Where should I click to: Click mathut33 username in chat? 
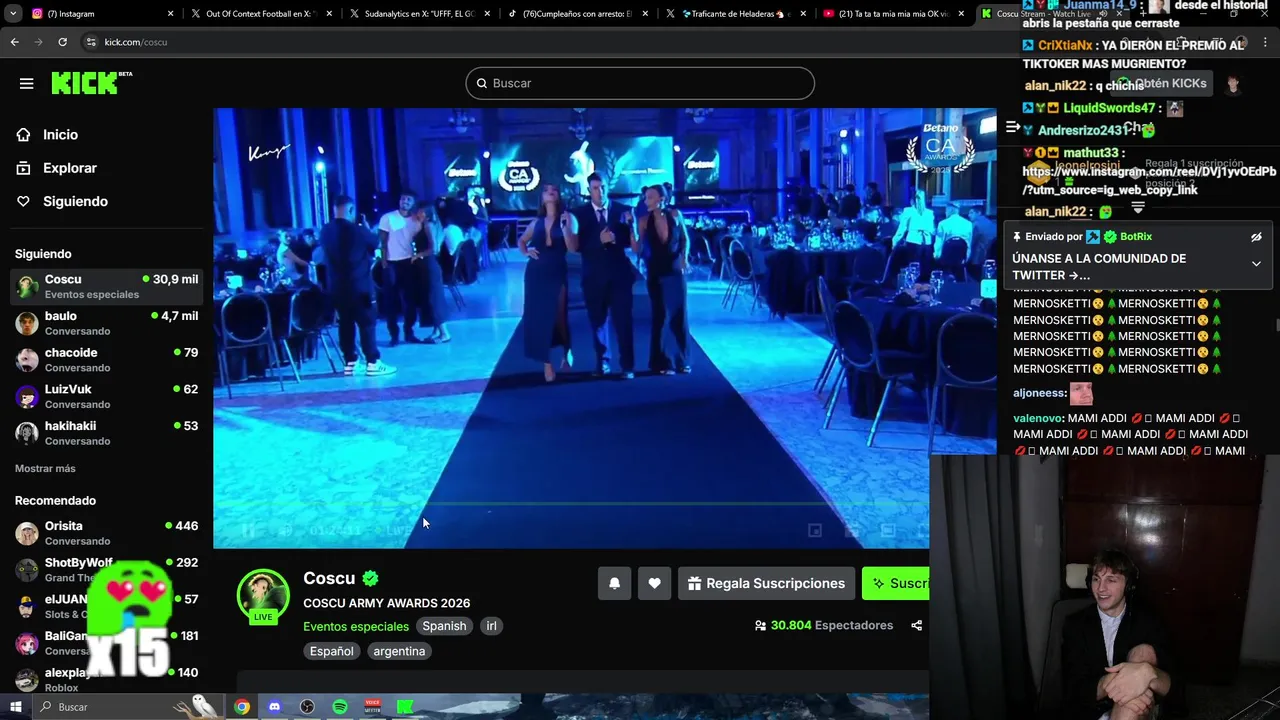point(1093,153)
